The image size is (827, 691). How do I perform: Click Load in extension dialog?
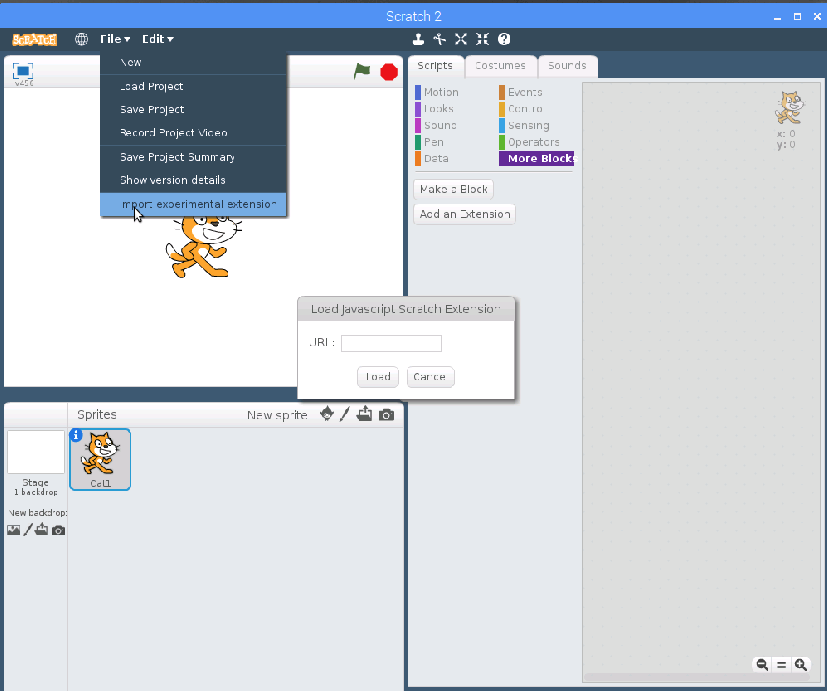click(378, 377)
